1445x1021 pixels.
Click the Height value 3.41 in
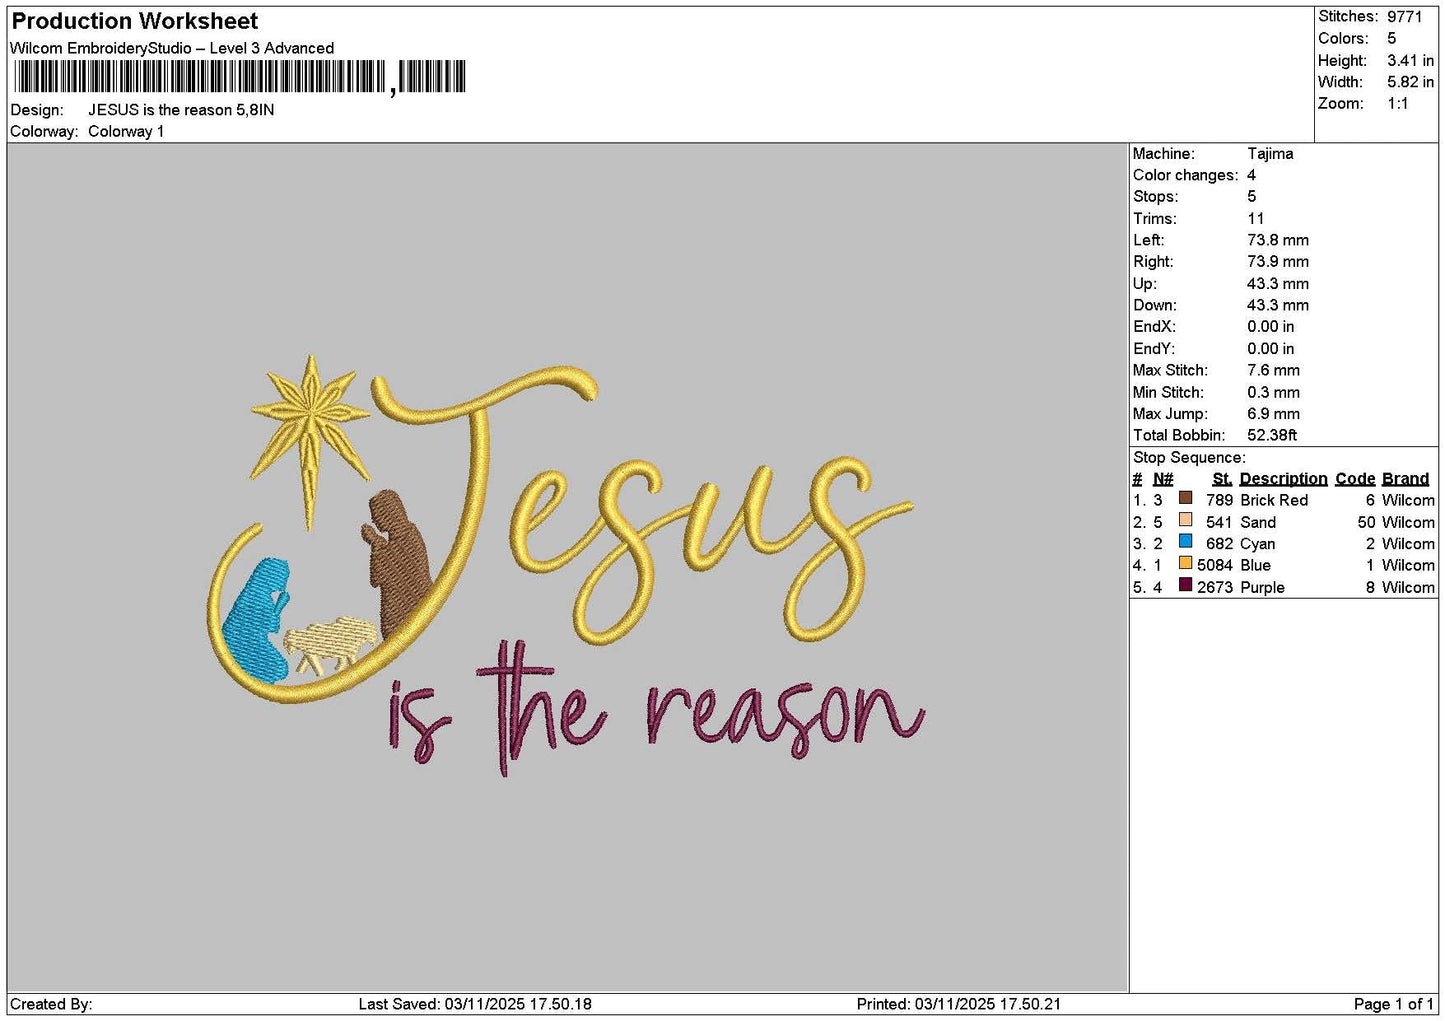pyautogui.click(x=1410, y=60)
